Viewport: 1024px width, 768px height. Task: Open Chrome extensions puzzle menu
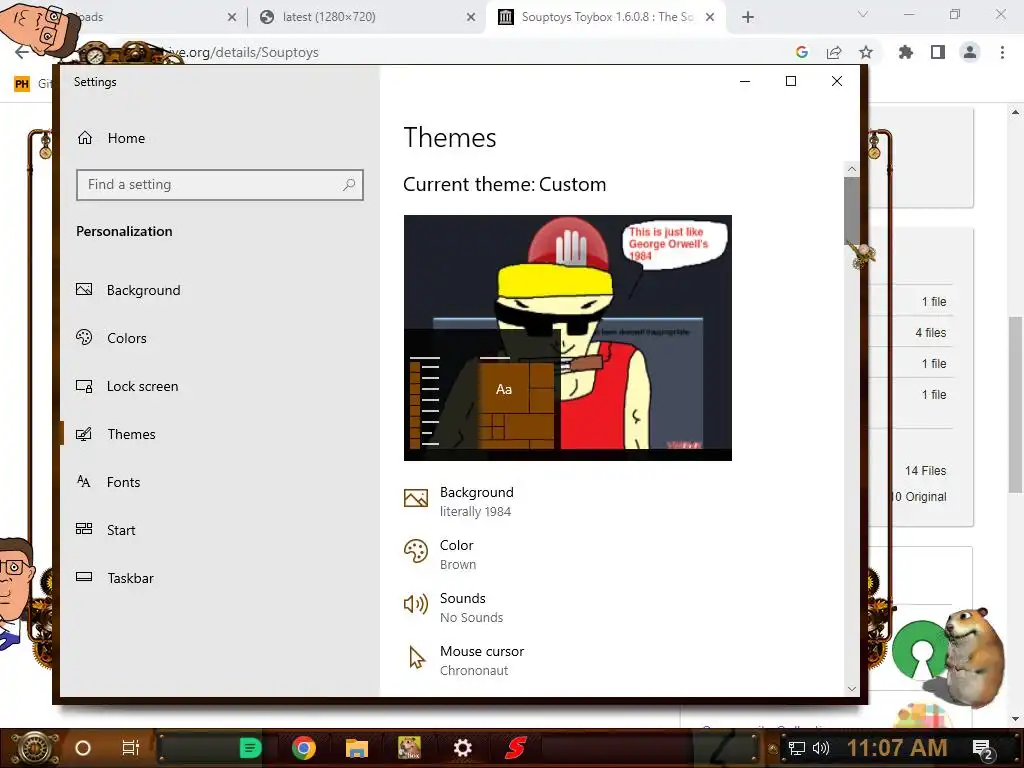[x=905, y=52]
